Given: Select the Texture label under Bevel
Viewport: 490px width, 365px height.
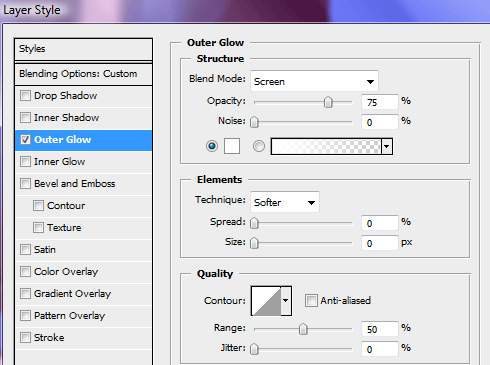Looking at the screenshot, I should pos(64,228).
